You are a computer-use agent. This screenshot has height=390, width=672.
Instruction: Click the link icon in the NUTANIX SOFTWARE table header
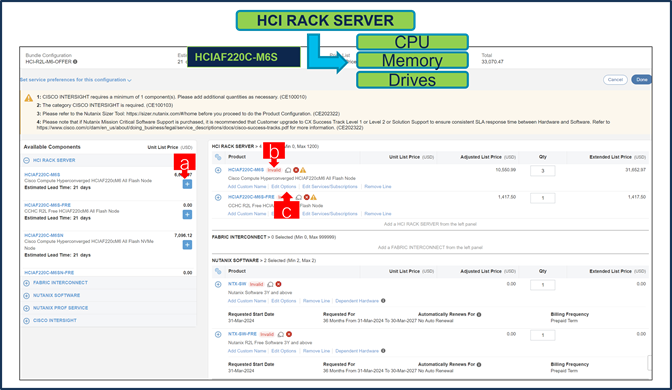[218, 271]
